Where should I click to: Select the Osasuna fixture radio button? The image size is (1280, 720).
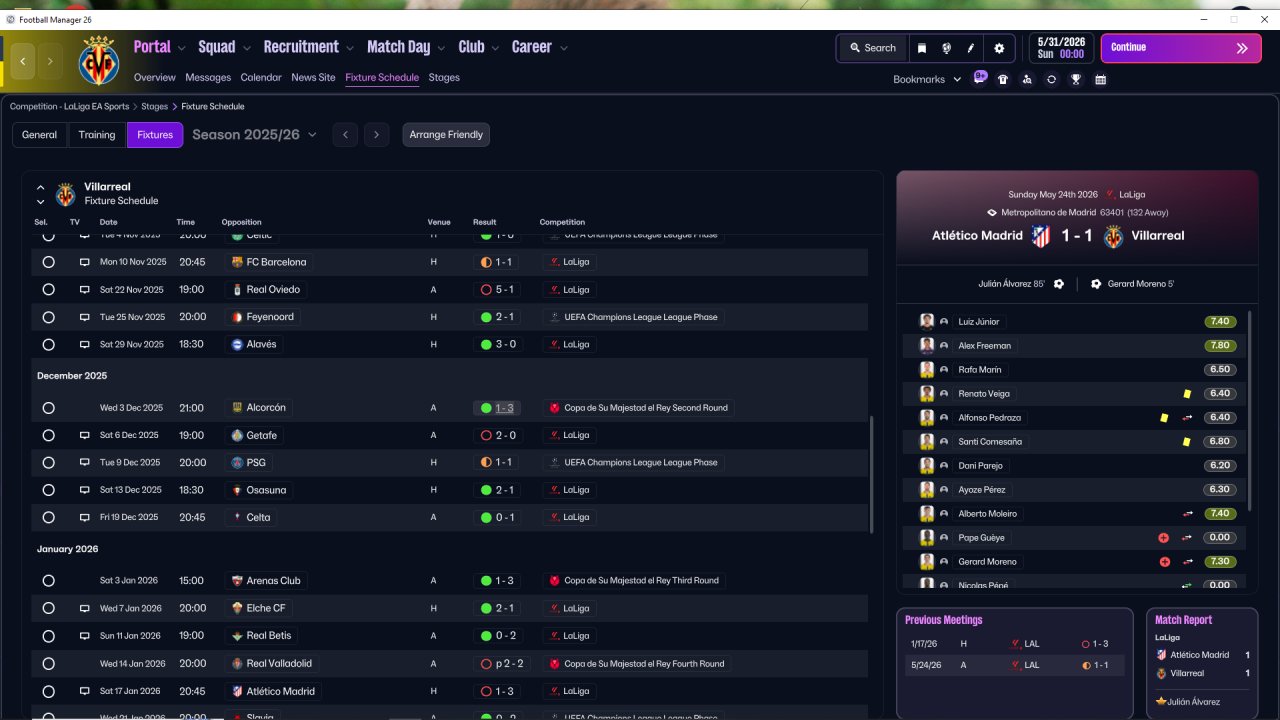(x=48, y=490)
